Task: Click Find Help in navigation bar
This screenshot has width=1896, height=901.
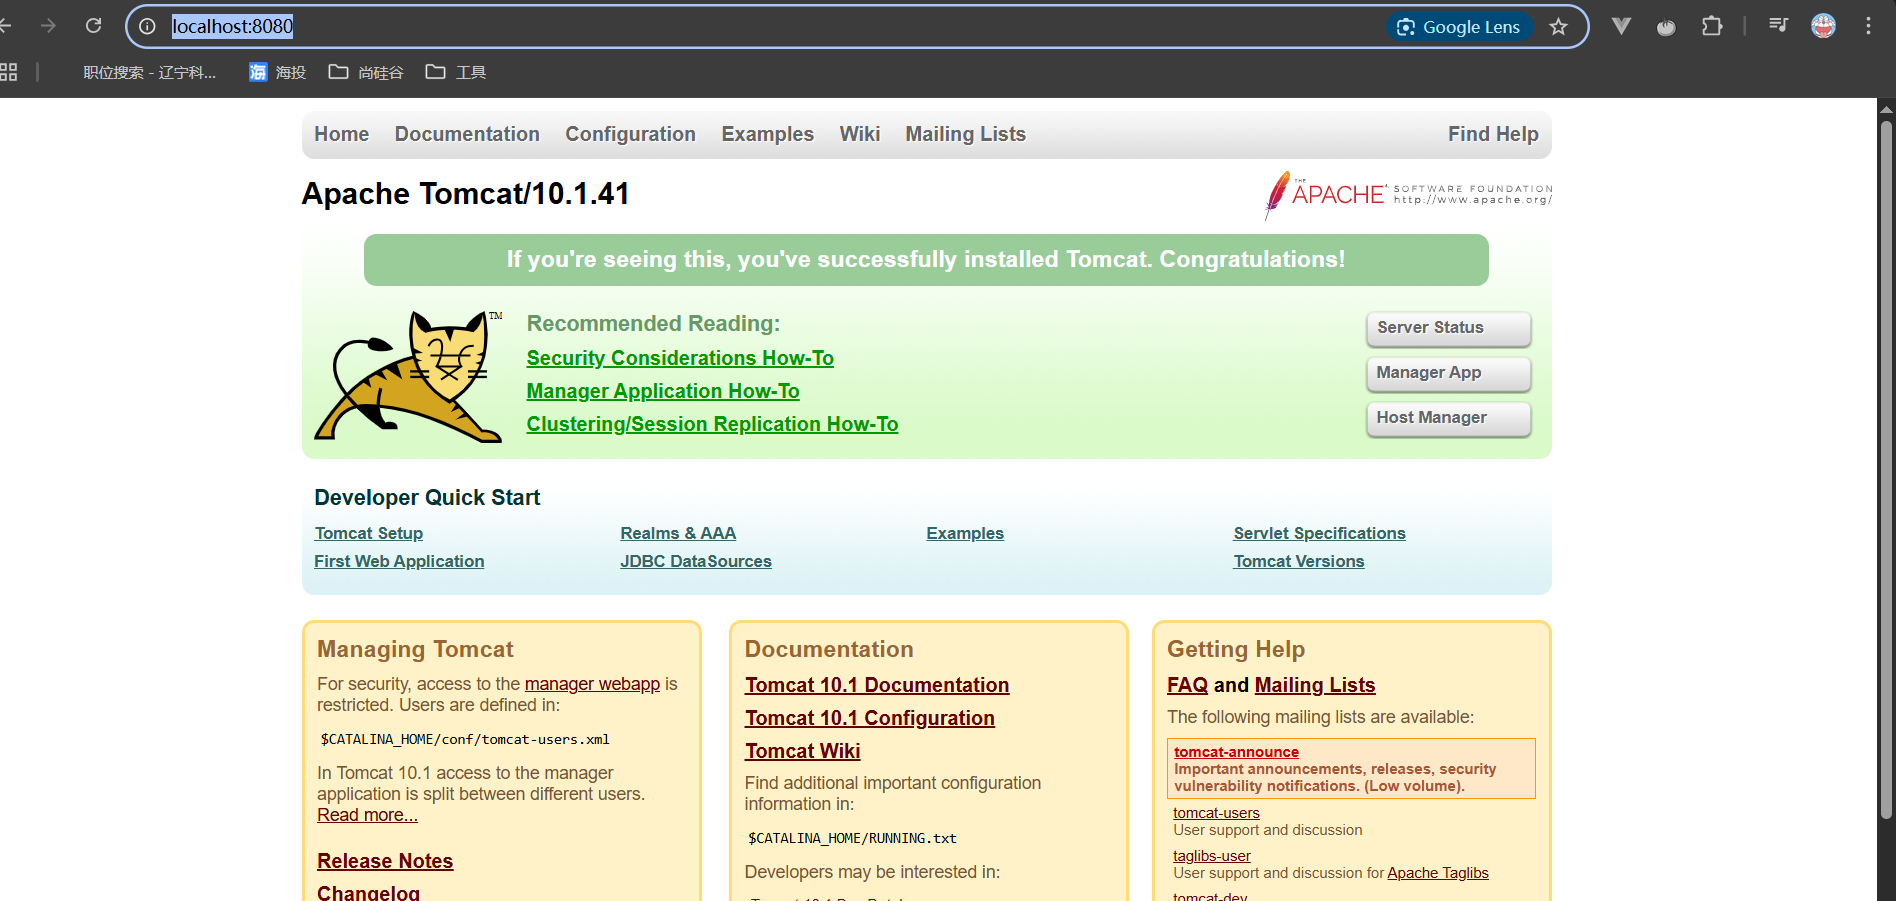Action: pyautogui.click(x=1493, y=134)
